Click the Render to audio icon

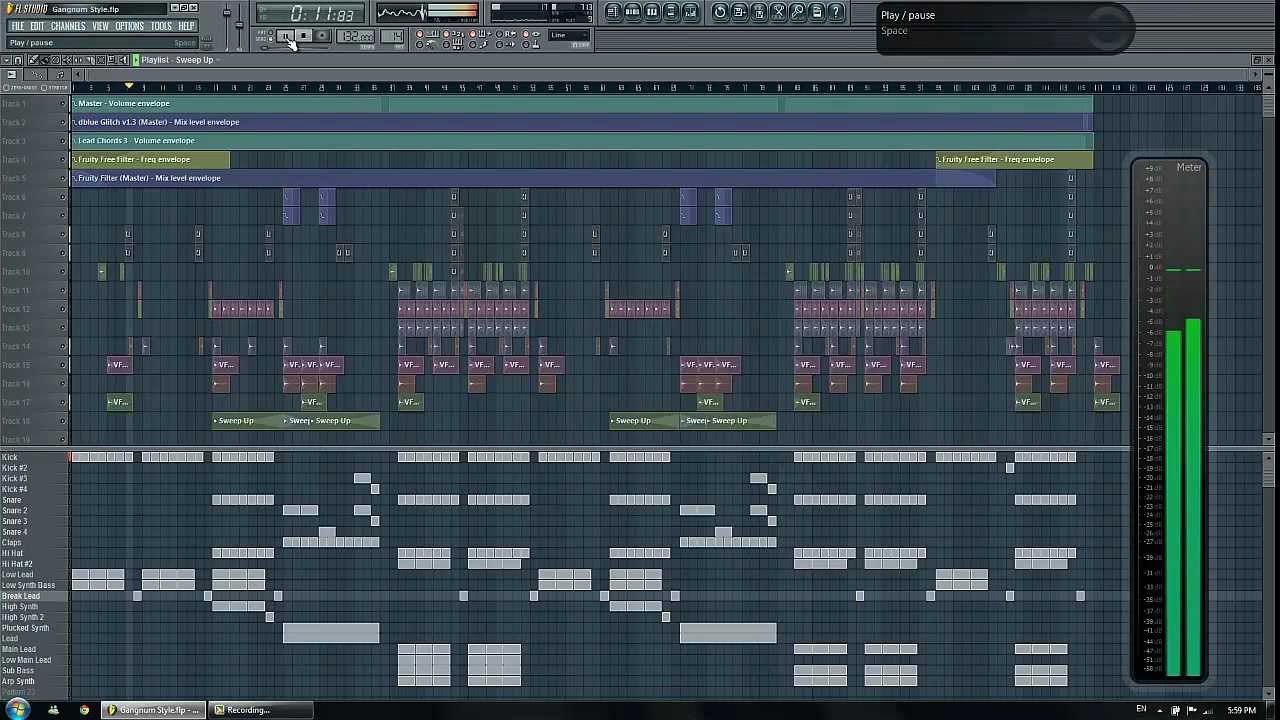click(759, 12)
